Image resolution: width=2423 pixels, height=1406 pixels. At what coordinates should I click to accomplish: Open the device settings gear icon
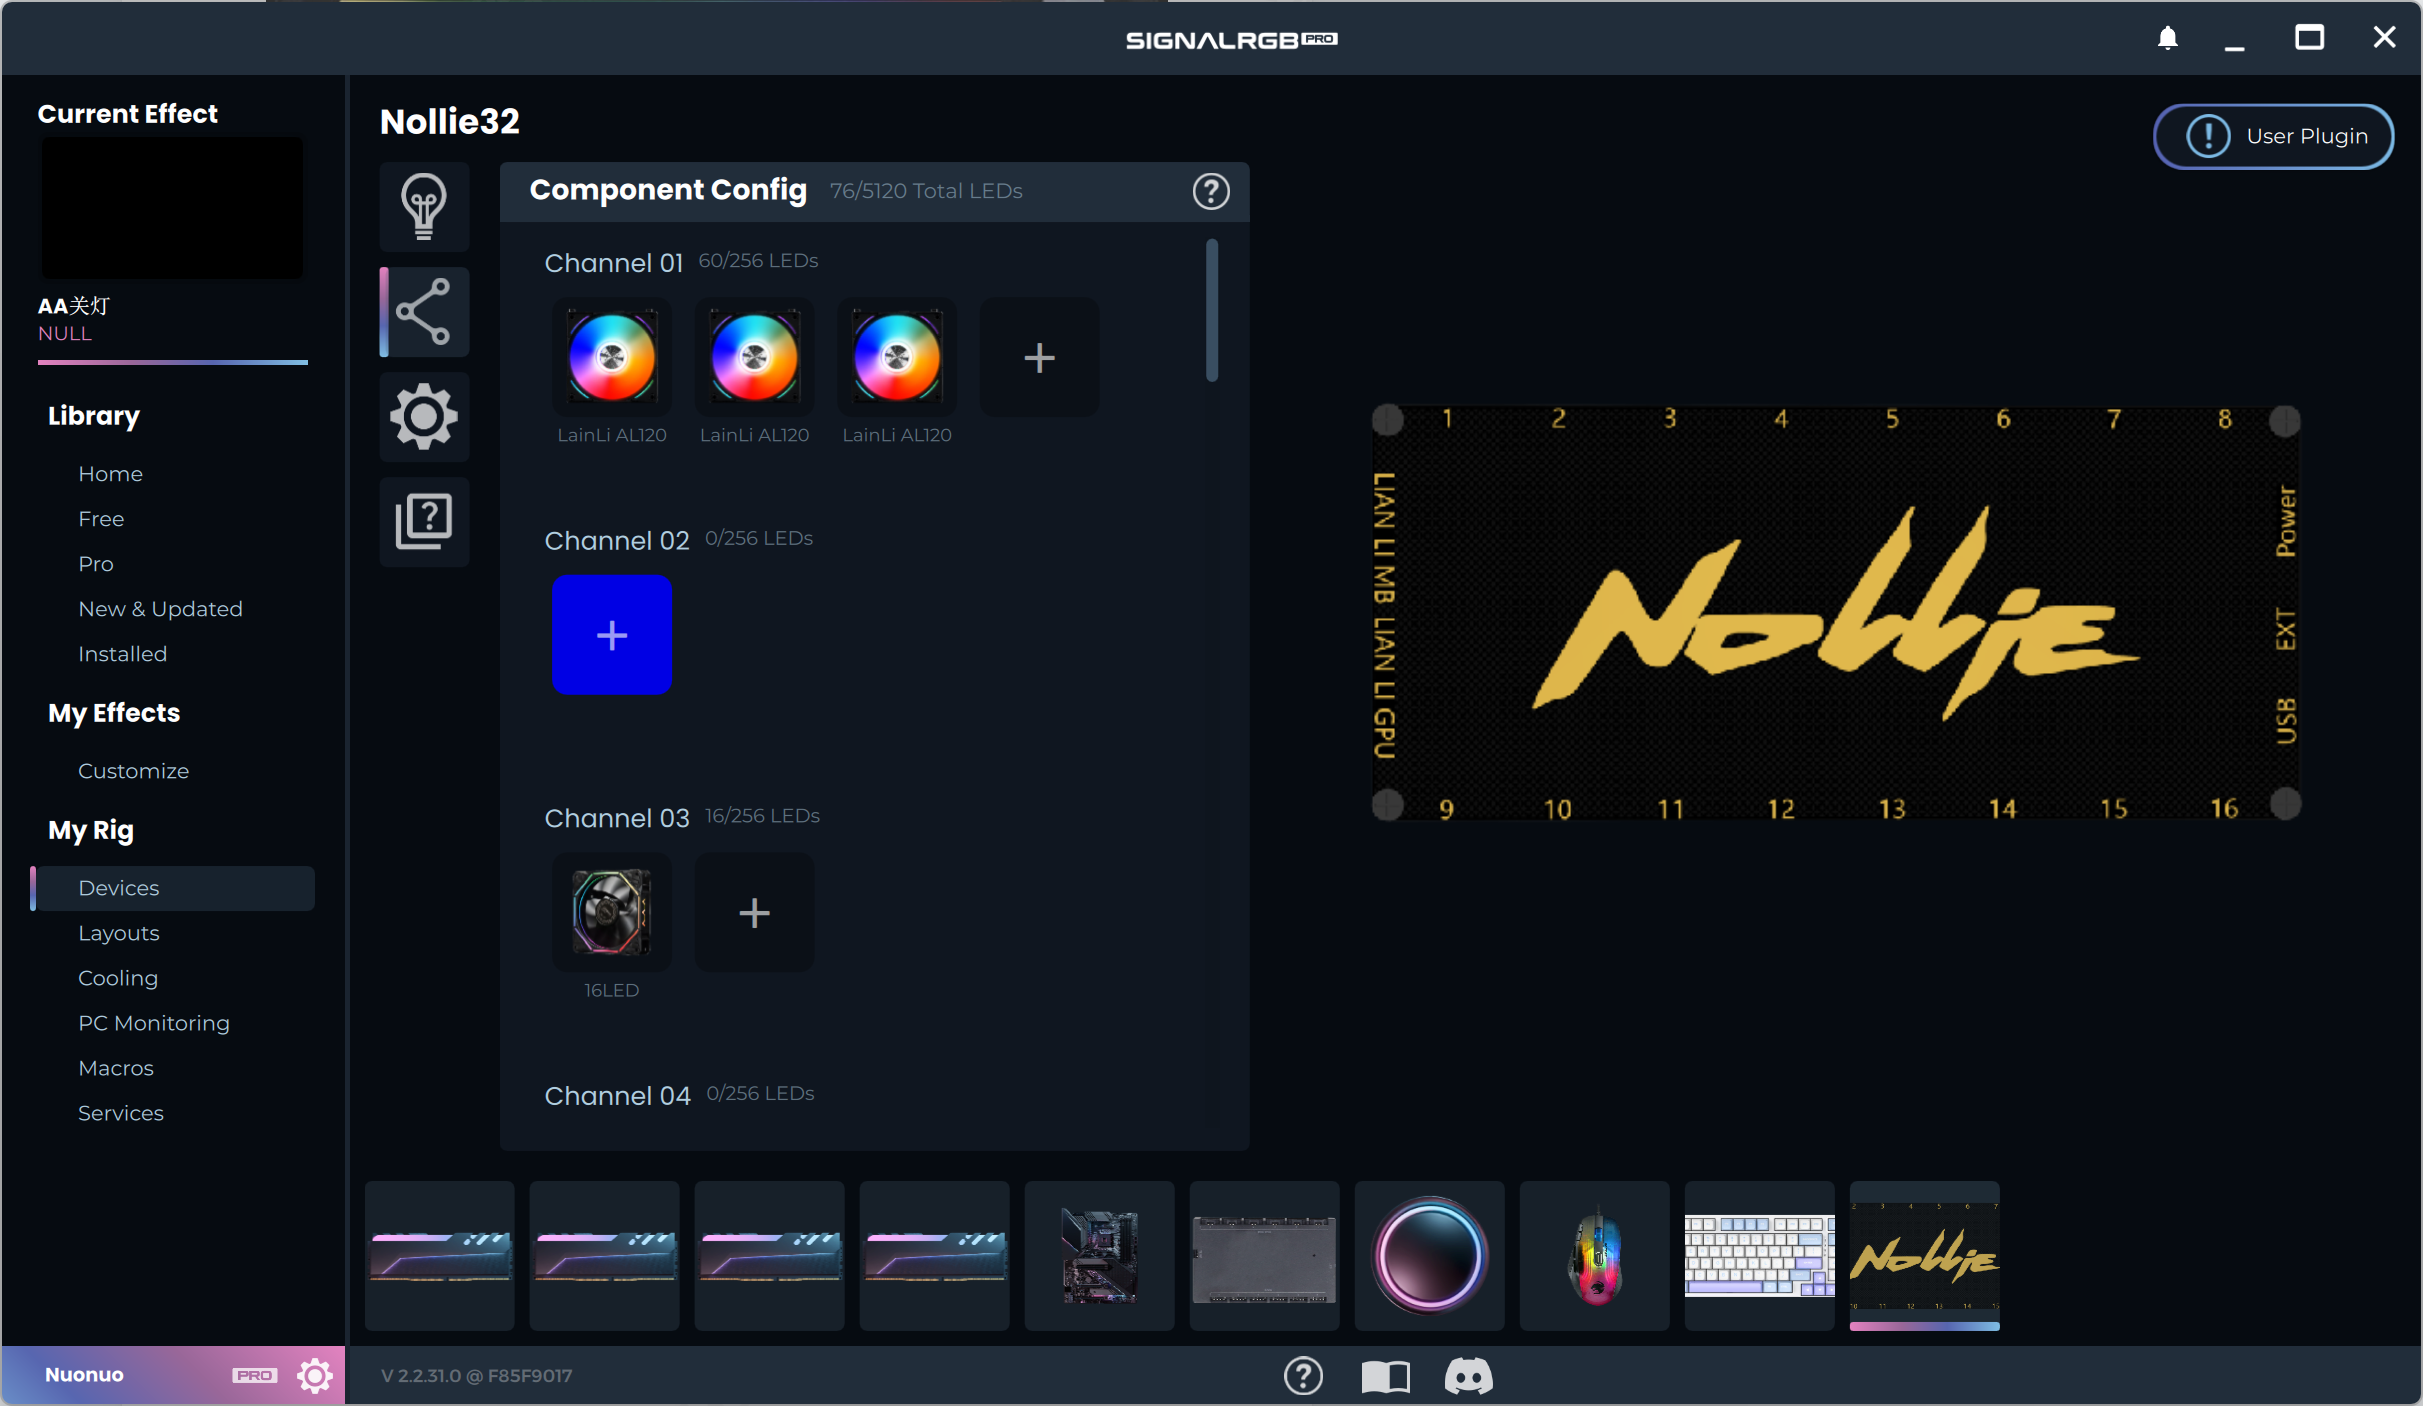(424, 417)
